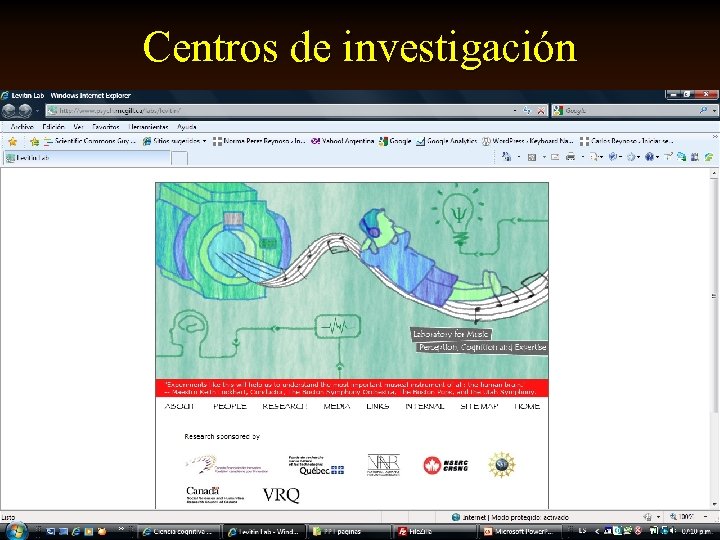Open the WordPress Keyboard bookmark
This screenshot has width=720, height=540.
528,141
